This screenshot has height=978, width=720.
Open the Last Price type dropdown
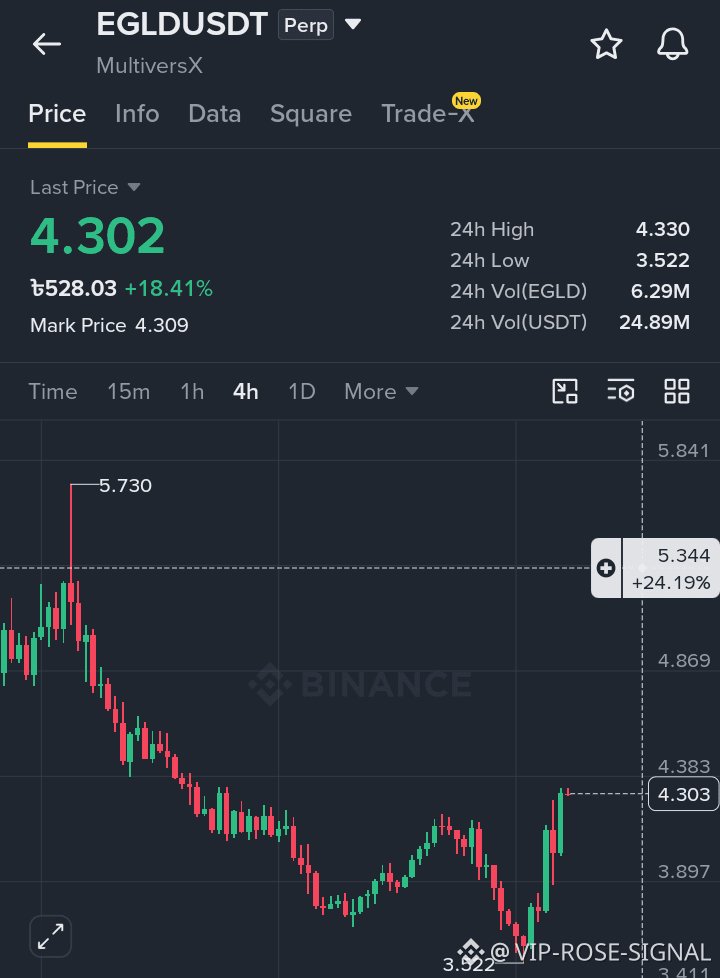click(x=134, y=187)
